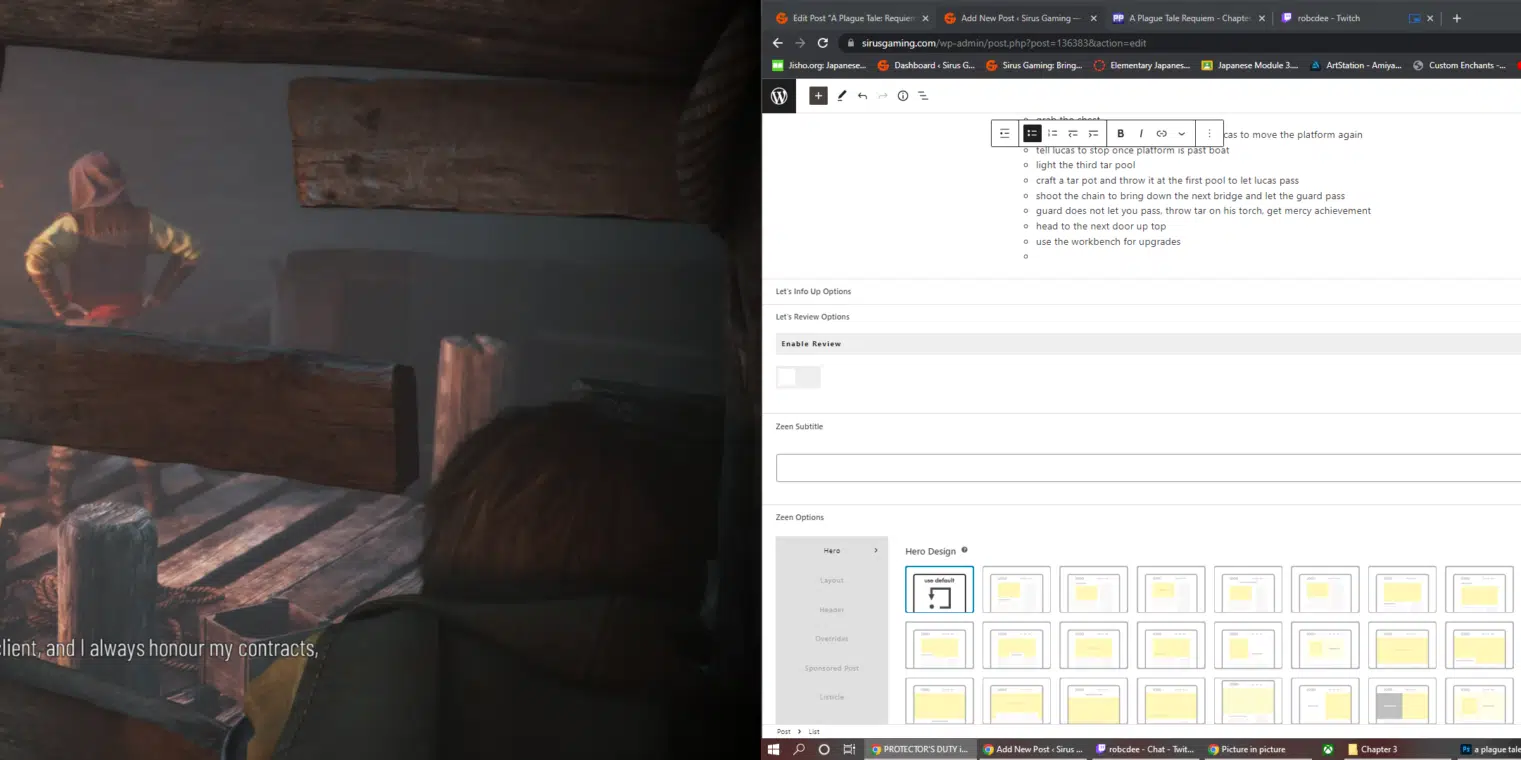
Task: Choose hero design with grey left half
Action: [x=1402, y=702]
